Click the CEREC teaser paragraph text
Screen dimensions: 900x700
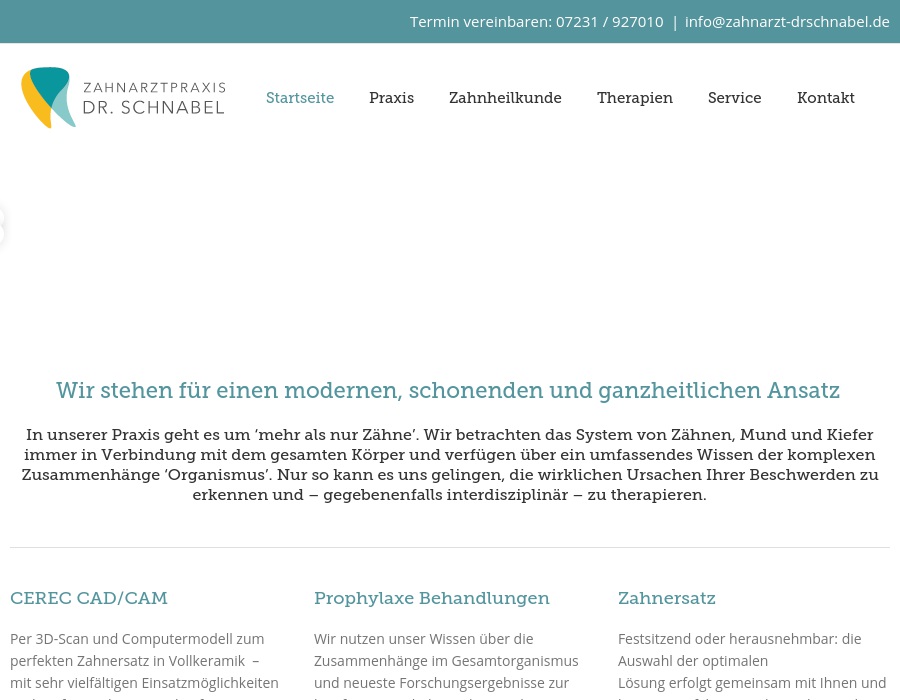tap(144, 663)
